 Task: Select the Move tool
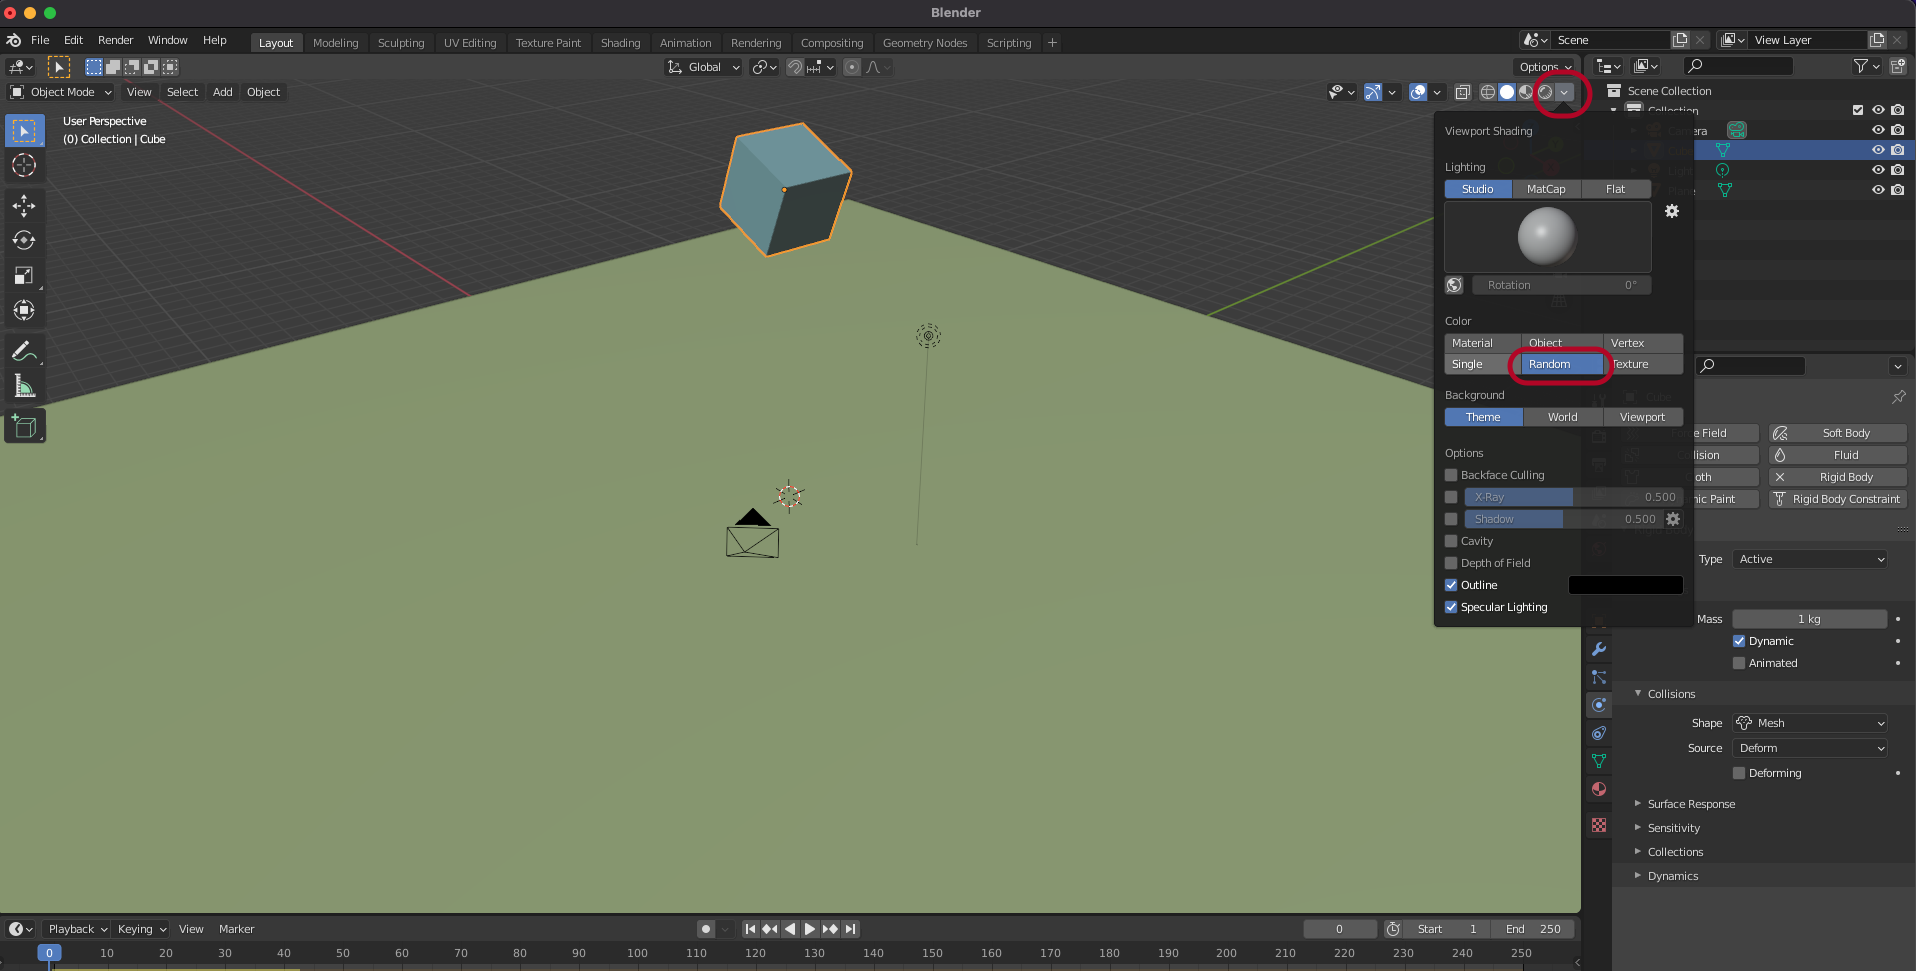click(x=25, y=206)
